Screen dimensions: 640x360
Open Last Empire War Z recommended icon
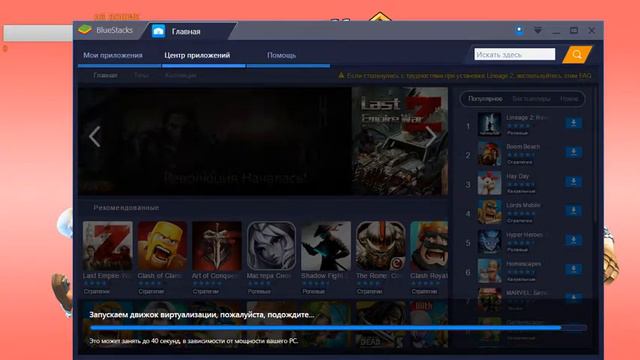pos(107,246)
